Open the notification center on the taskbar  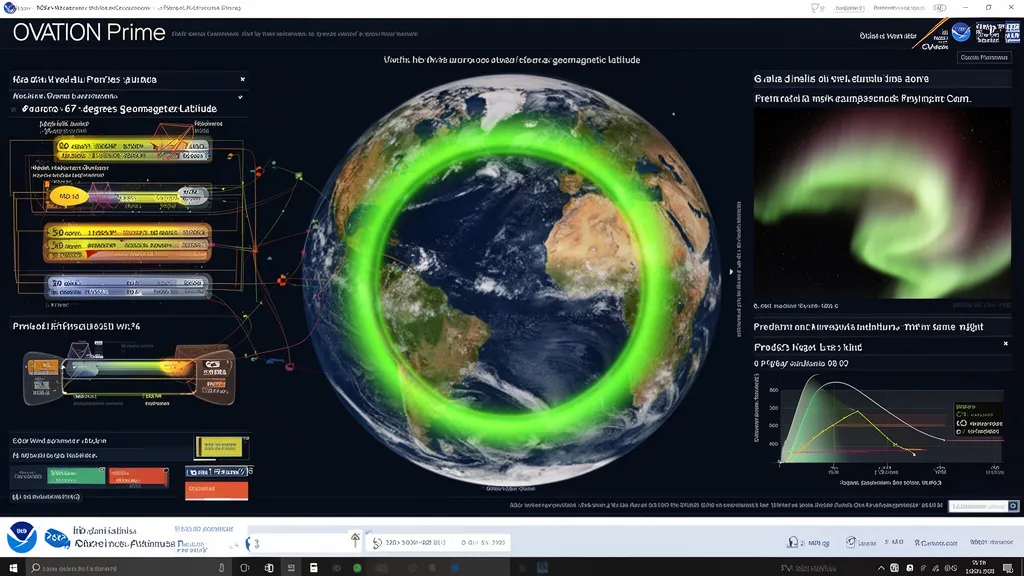click(x=1009, y=568)
